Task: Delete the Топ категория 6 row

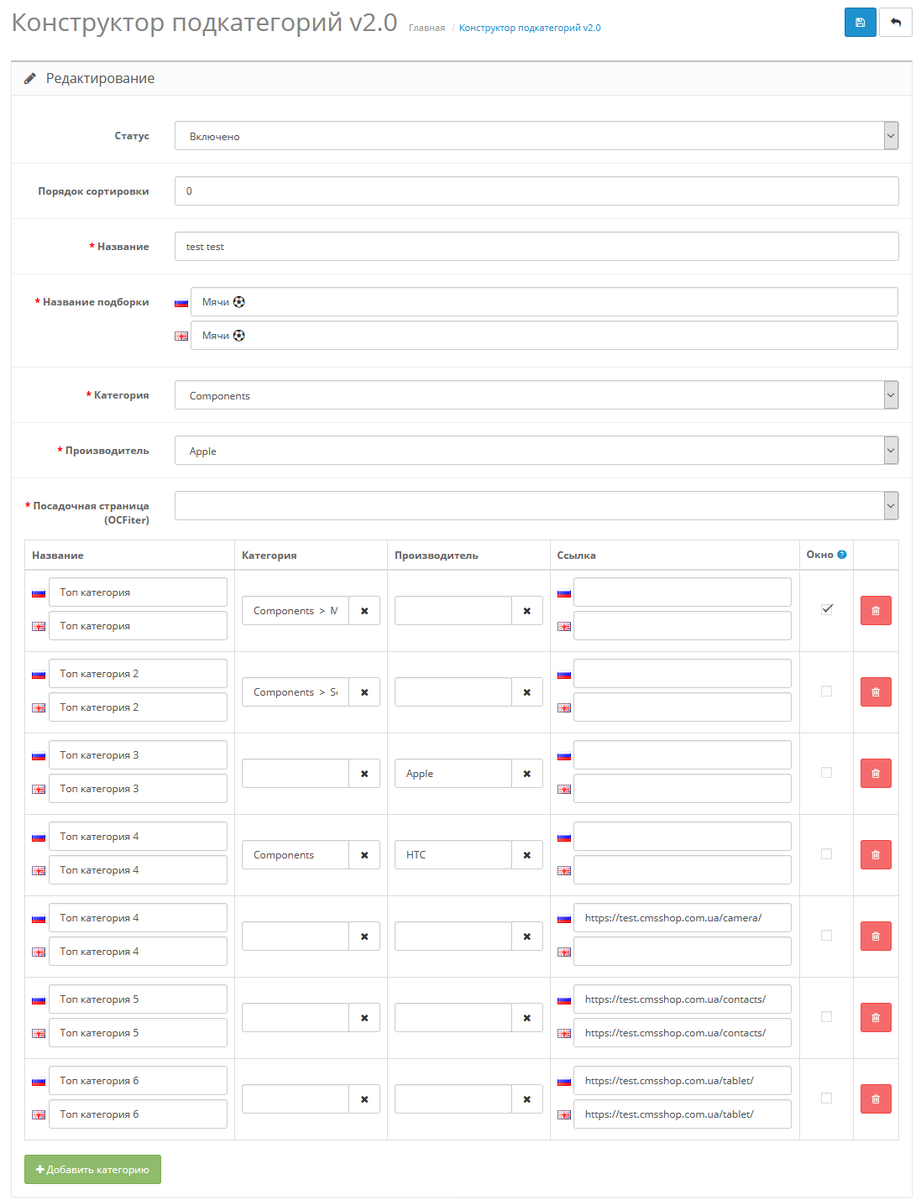Action: [875, 1099]
